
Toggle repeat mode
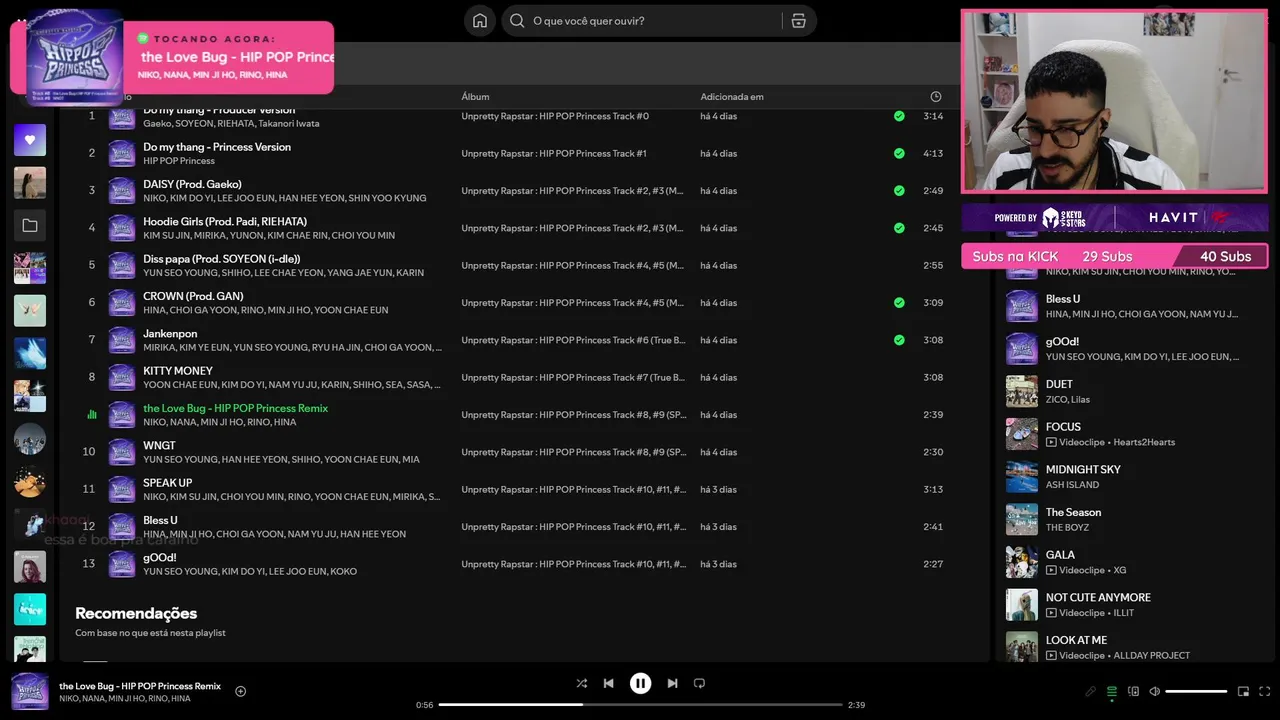coord(699,683)
